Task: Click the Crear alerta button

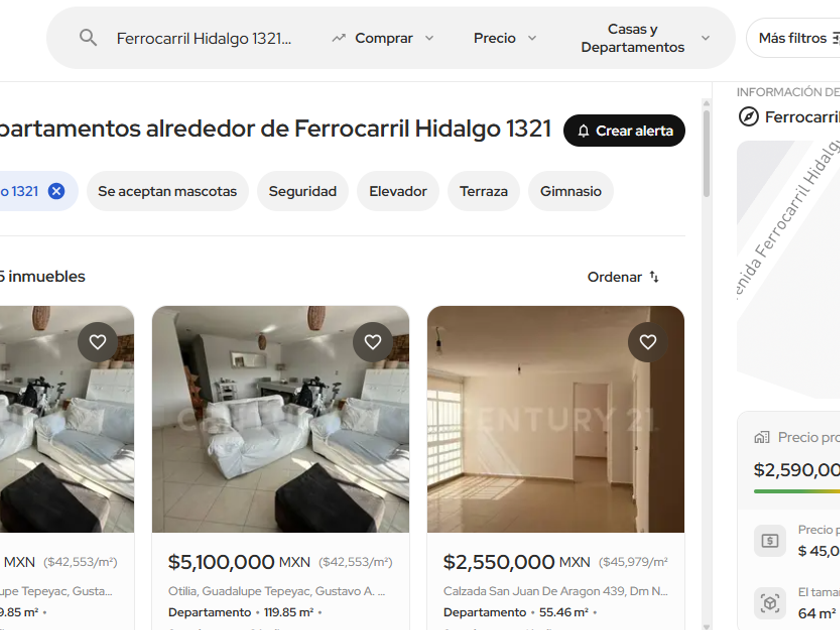Action: [624, 131]
